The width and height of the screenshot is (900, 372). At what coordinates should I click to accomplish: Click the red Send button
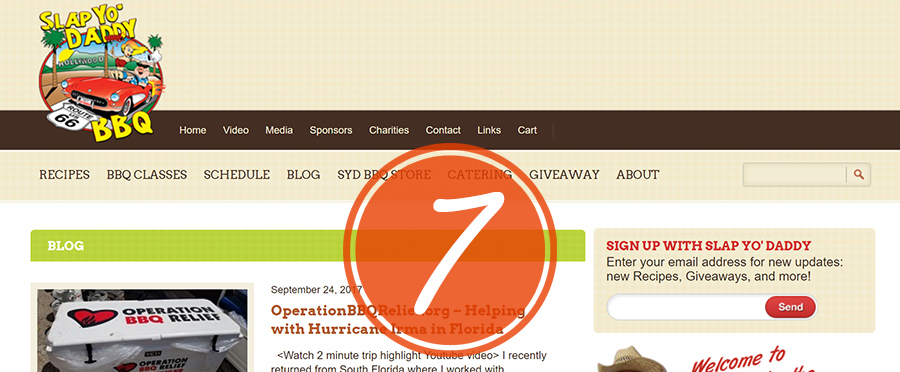pyautogui.click(x=790, y=307)
